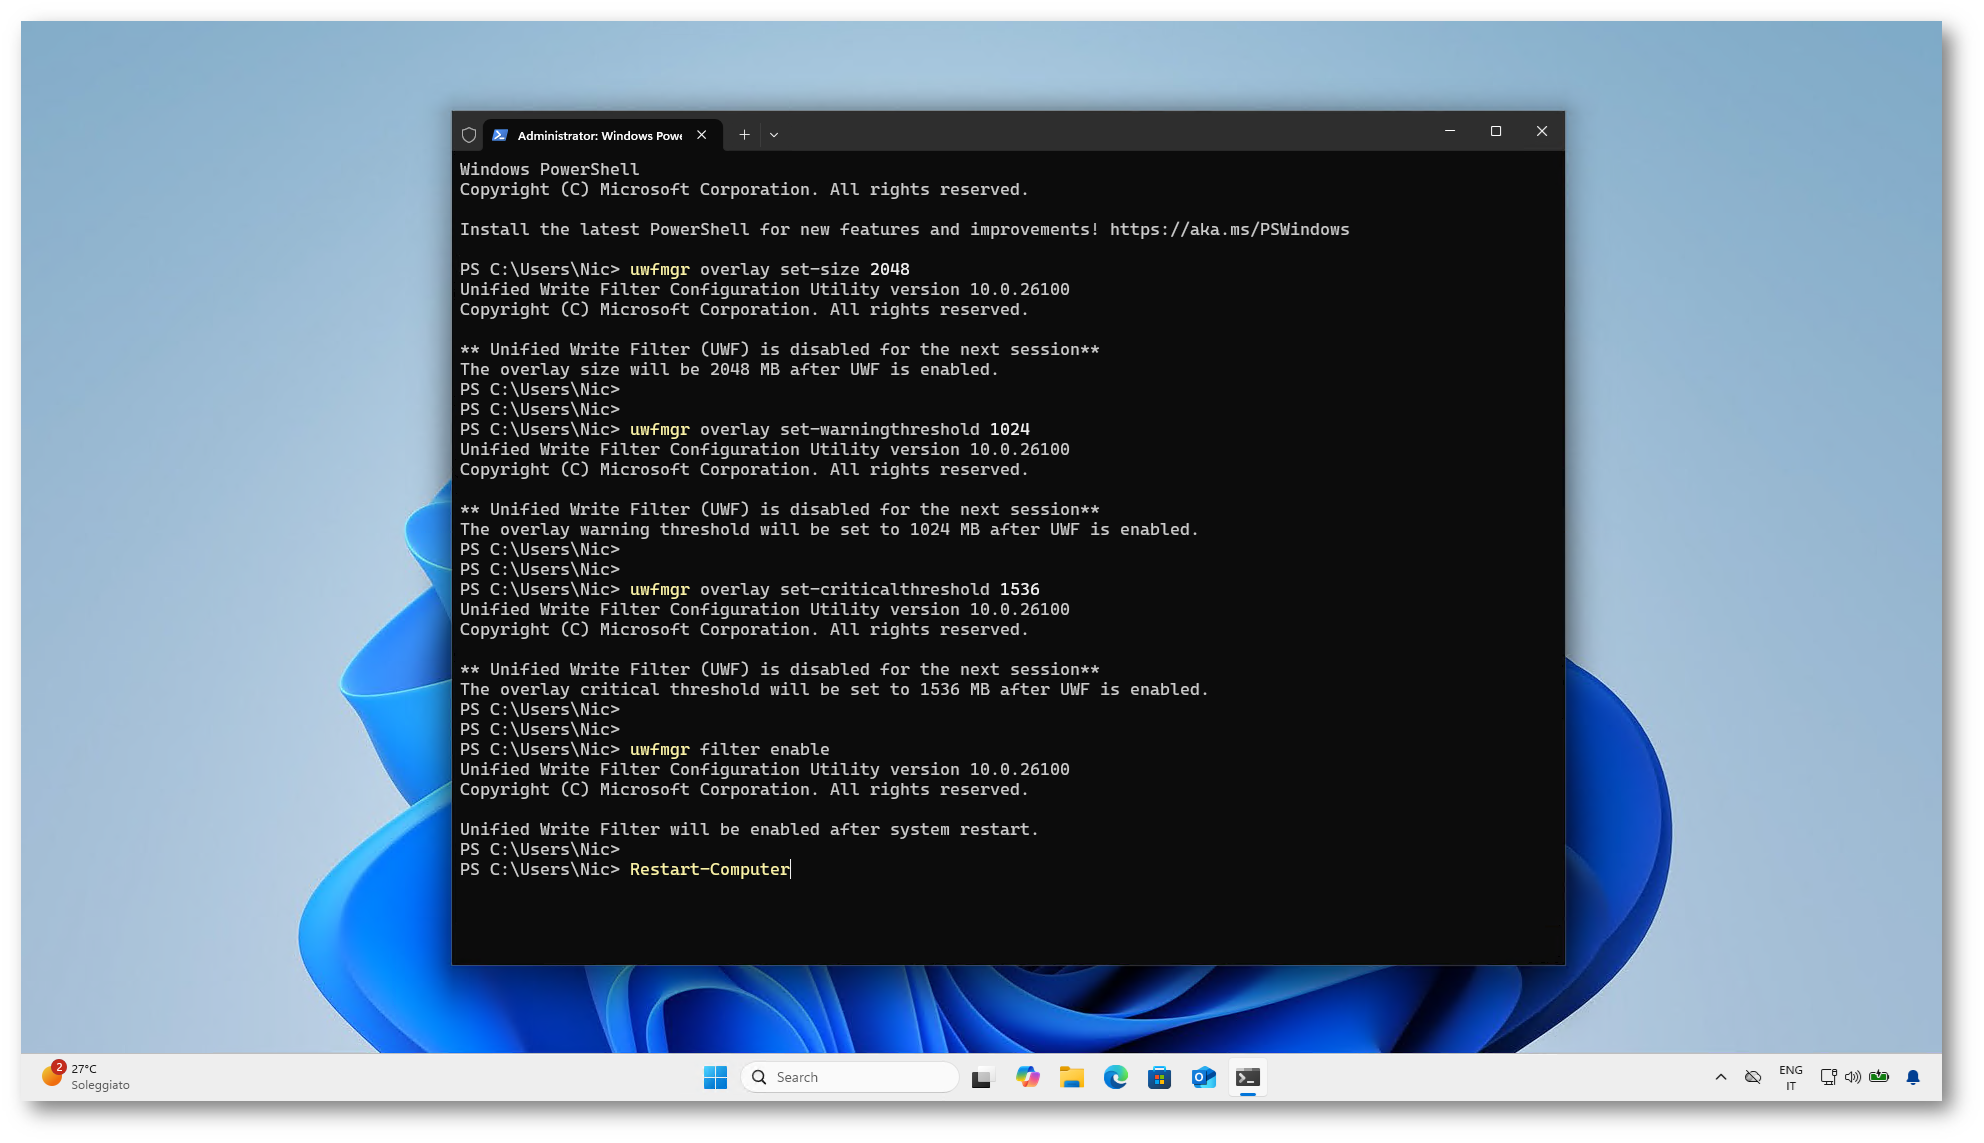Open Task View from the taskbar
The image size is (1984, 1143).
pyautogui.click(x=982, y=1077)
